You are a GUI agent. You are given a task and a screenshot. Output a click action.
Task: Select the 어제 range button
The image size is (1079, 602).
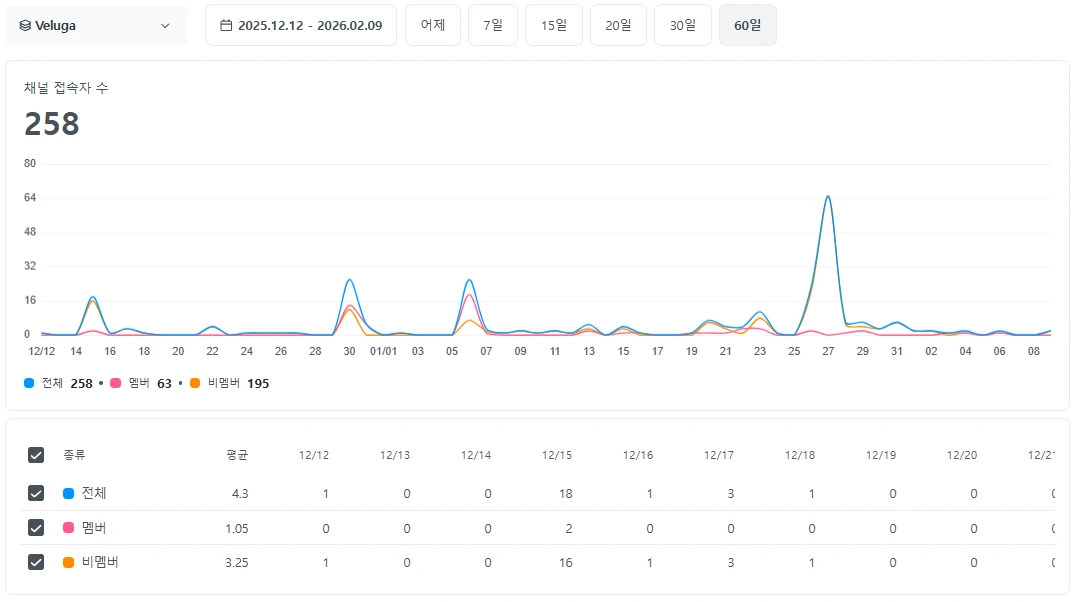tap(432, 26)
